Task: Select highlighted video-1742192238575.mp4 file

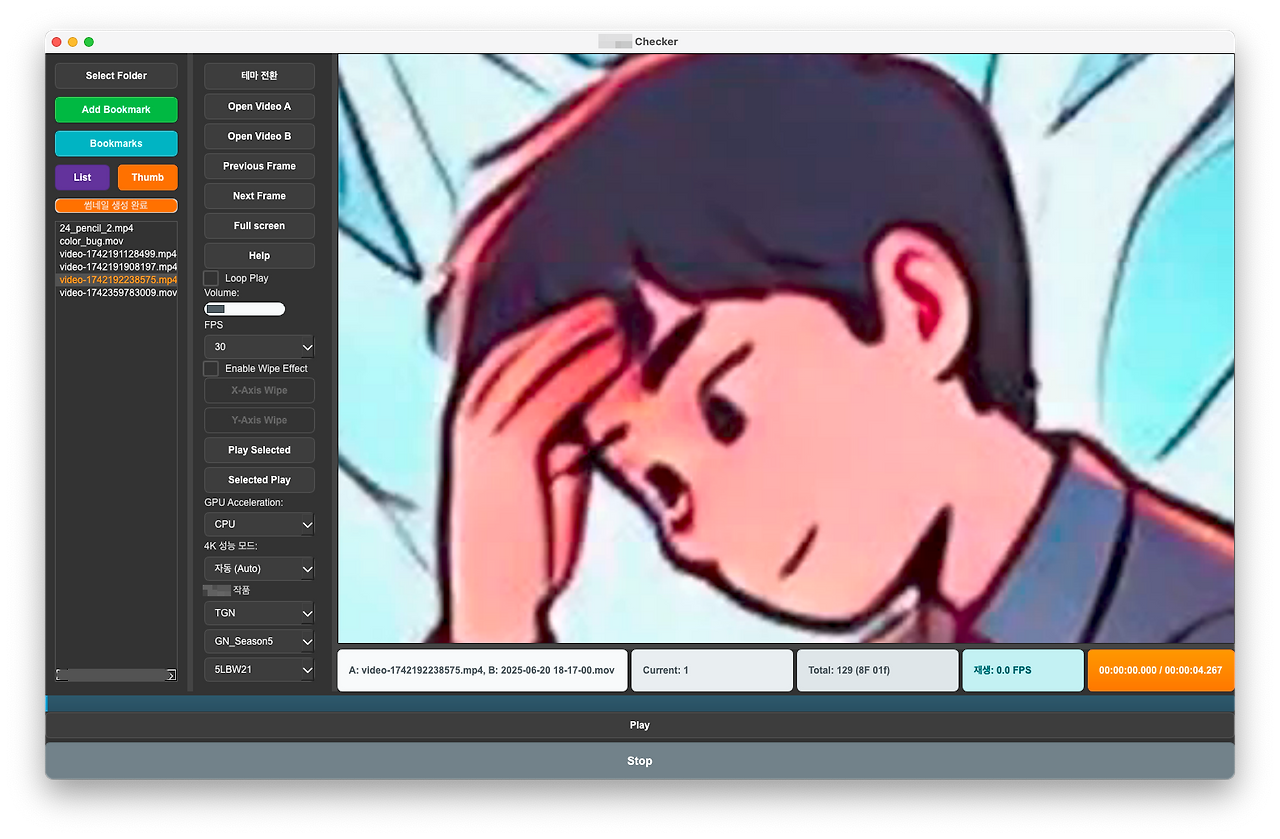Action: (118, 280)
